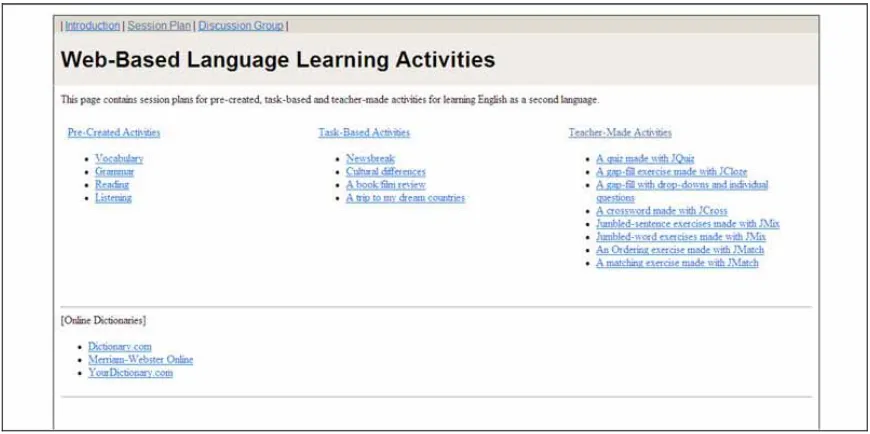Visit the Dictionary.com link

[119, 347]
